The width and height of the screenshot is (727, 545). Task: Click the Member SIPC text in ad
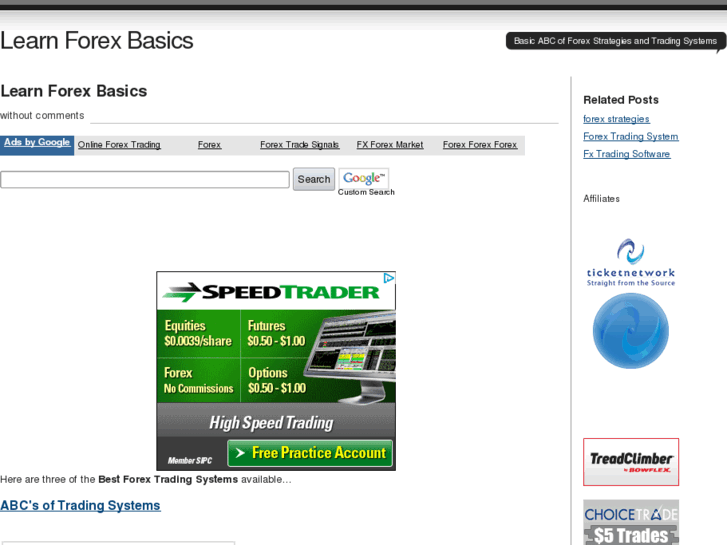(190, 461)
